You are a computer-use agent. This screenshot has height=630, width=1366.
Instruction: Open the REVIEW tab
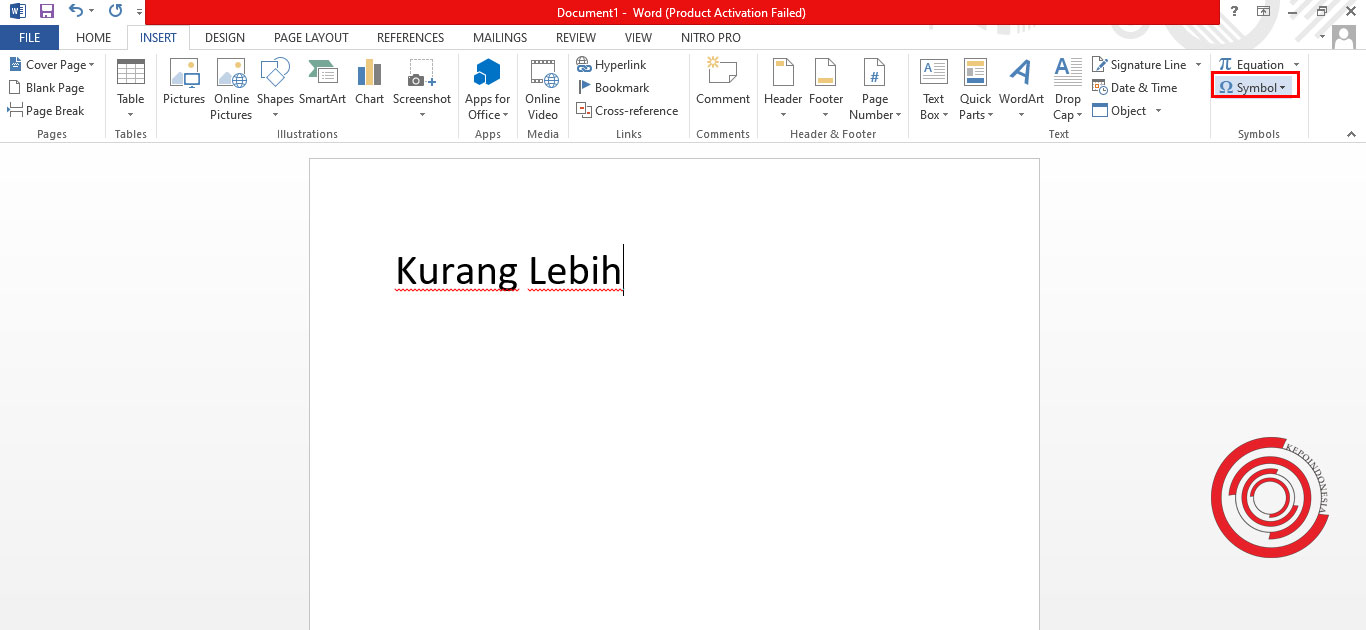(576, 37)
